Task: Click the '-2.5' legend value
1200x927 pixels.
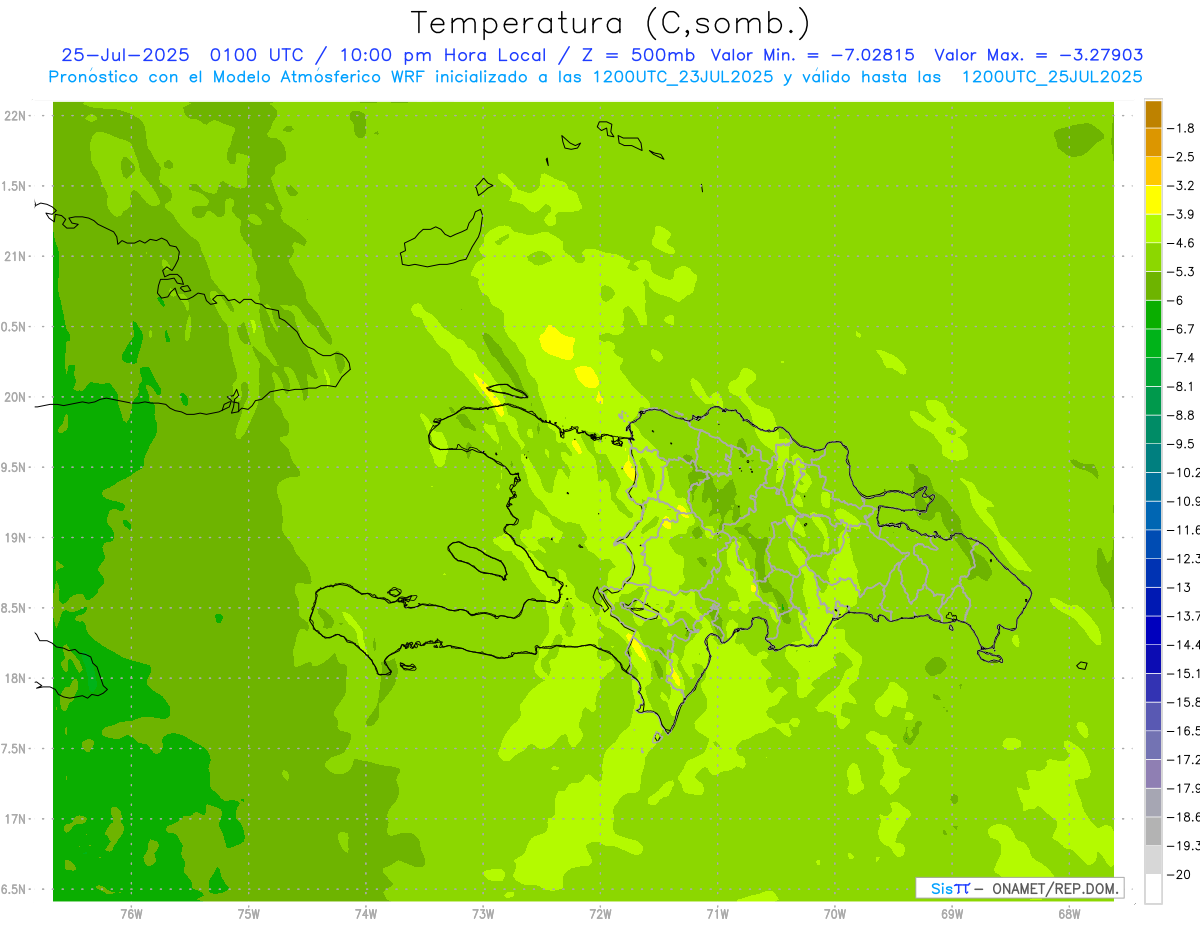Action: [1181, 157]
